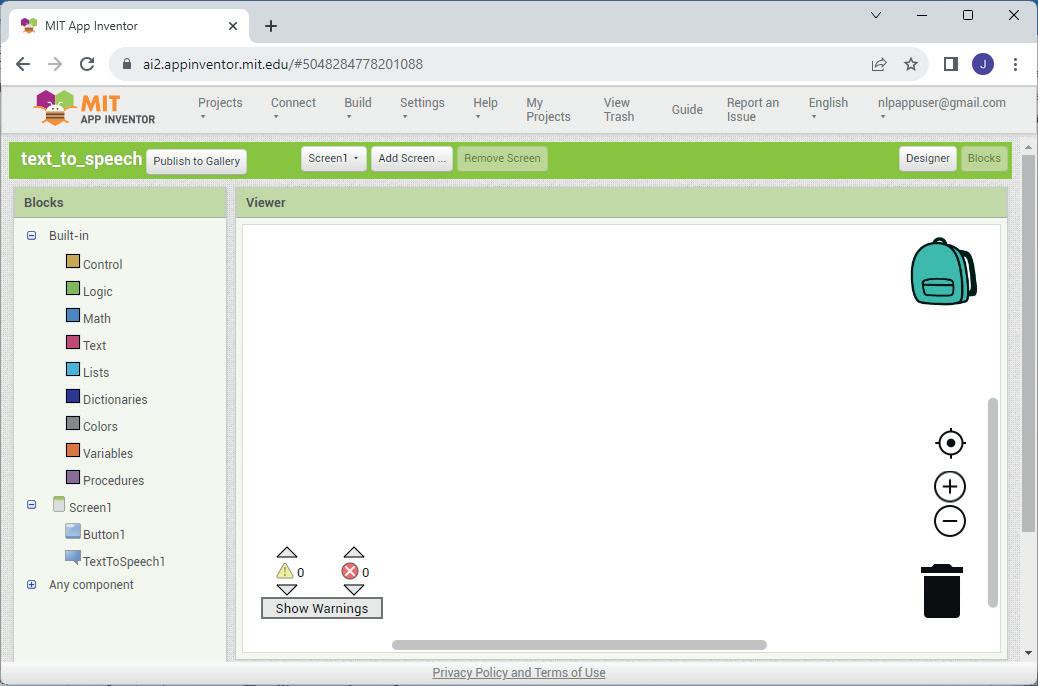Open the Dictionaries blocks category
1038x686 pixels.
click(x=115, y=400)
